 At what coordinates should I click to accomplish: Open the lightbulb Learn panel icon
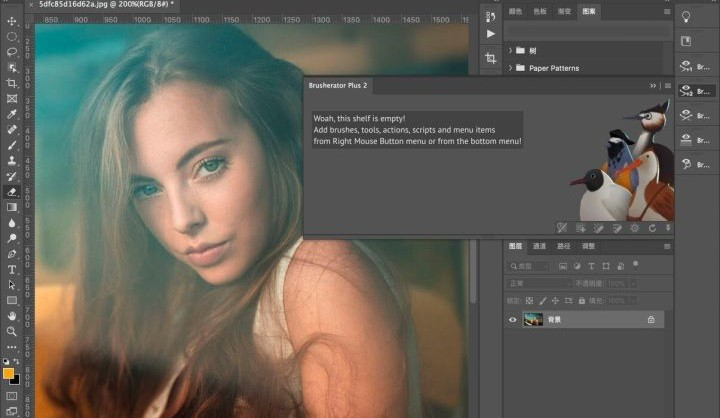coord(686,16)
